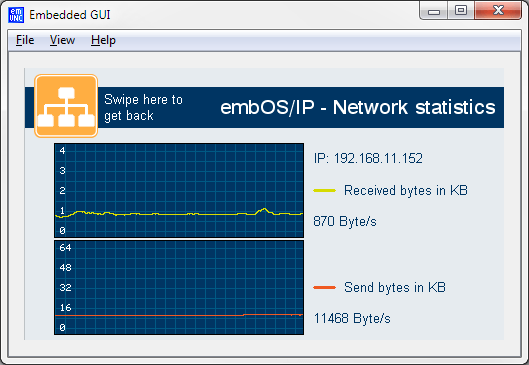Click the Received bytes in KB label

[406, 191]
